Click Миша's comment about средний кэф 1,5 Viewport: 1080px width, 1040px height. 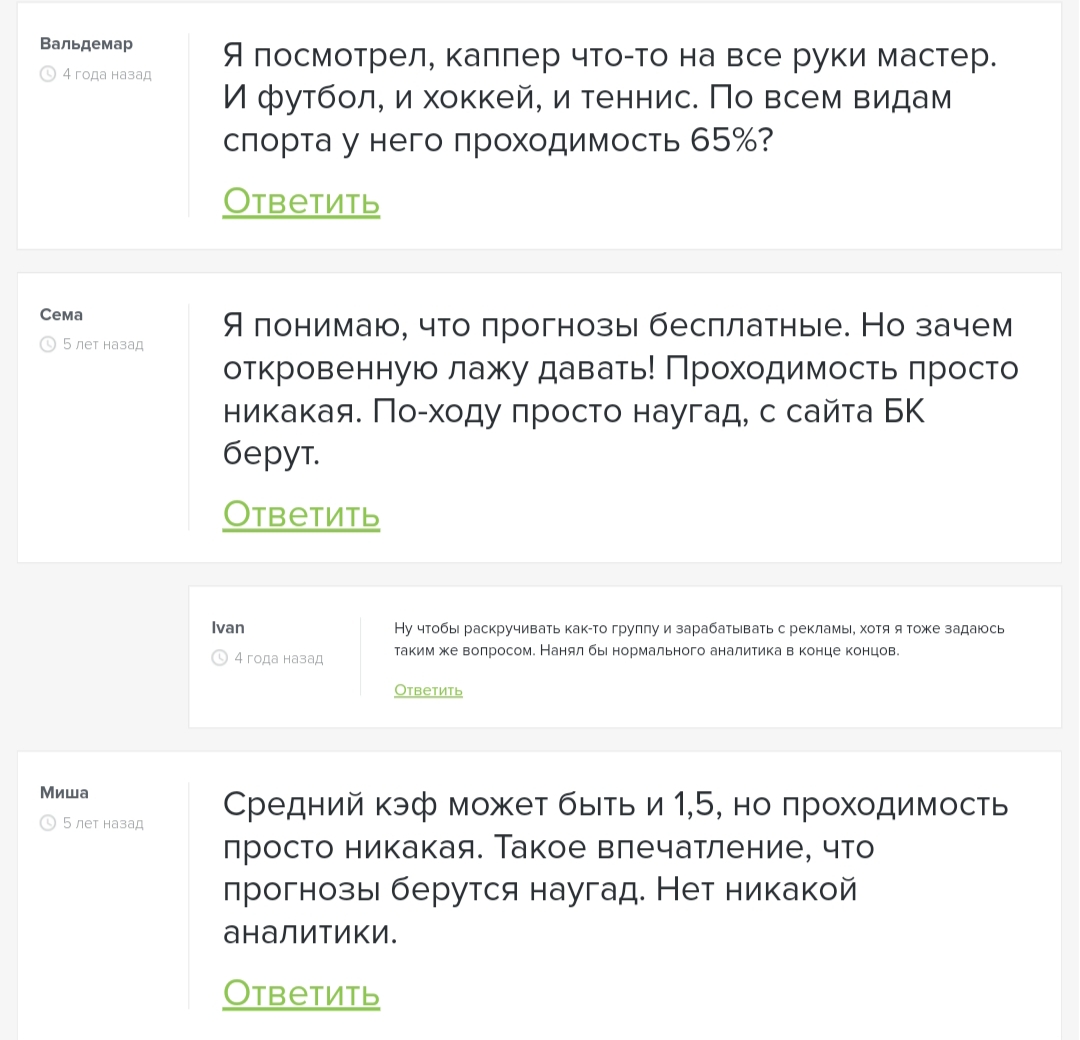coord(615,868)
